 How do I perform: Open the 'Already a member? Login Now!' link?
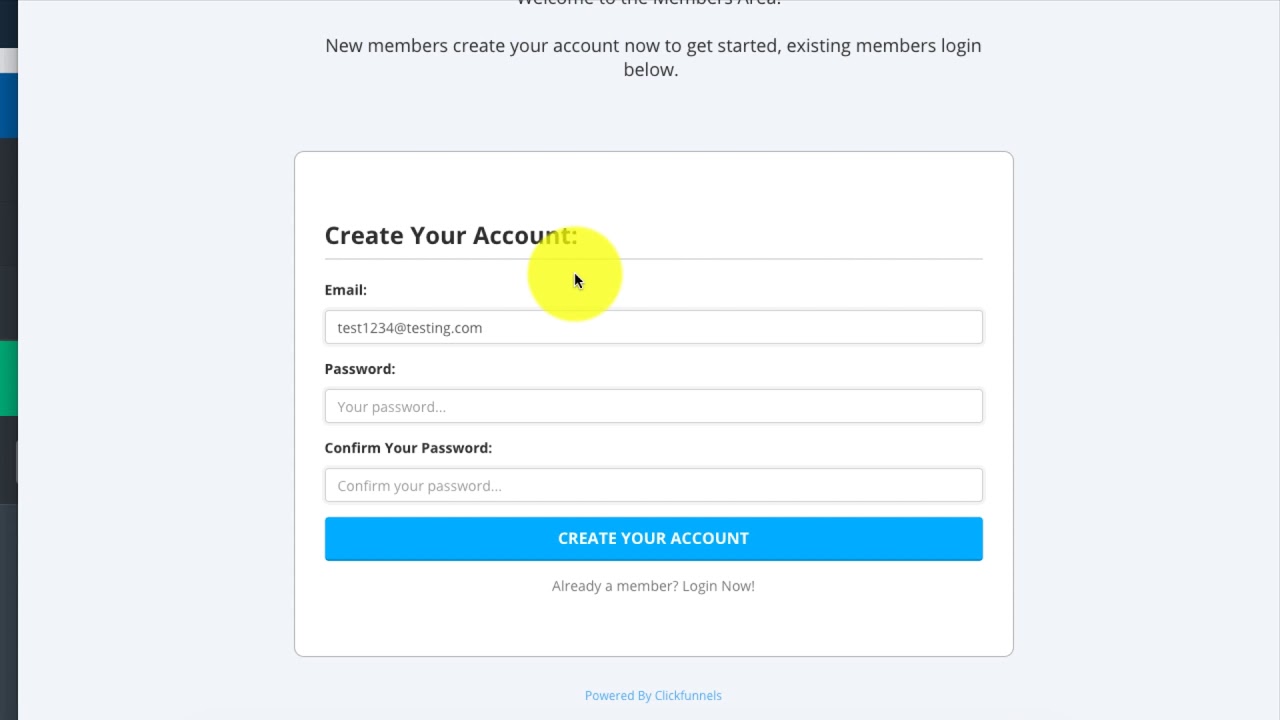click(653, 586)
